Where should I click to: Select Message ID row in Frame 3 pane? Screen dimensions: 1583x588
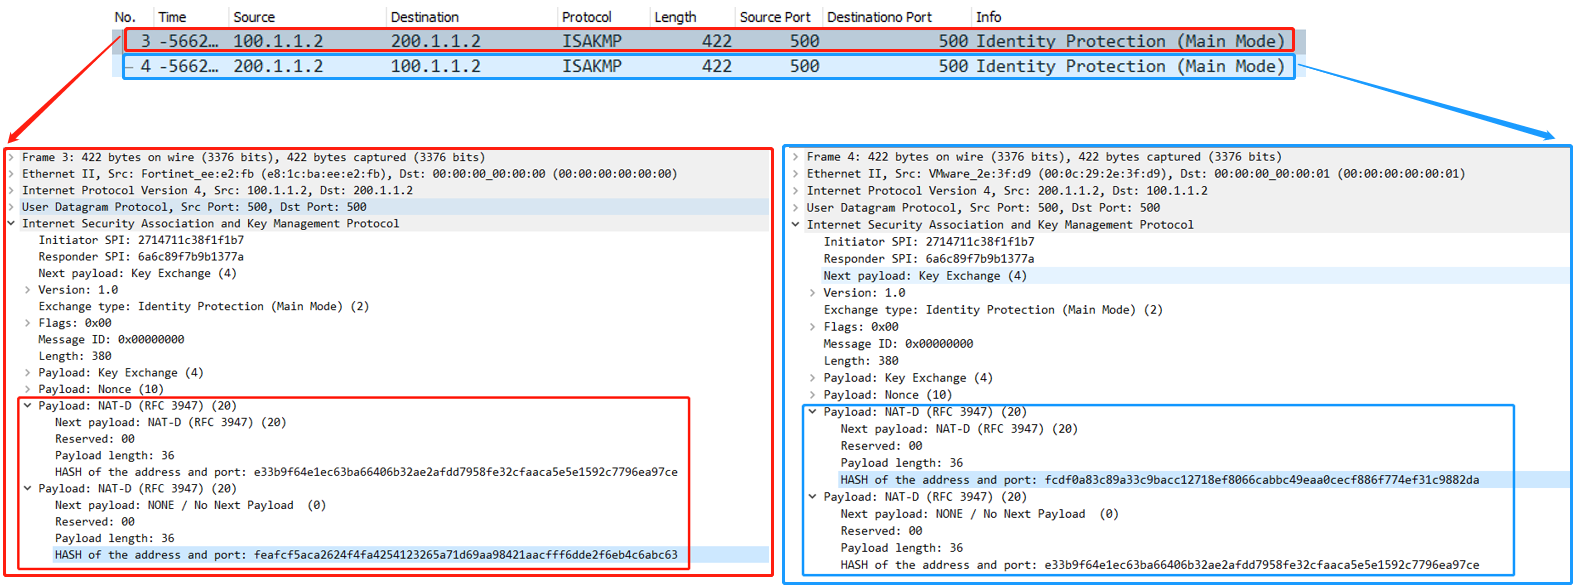click(x=111, y=340)
